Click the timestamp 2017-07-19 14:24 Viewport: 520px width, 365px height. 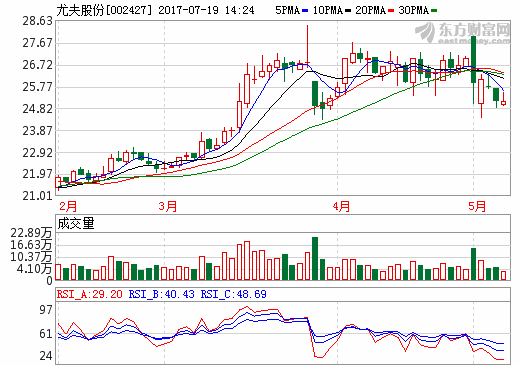point(206,10)
